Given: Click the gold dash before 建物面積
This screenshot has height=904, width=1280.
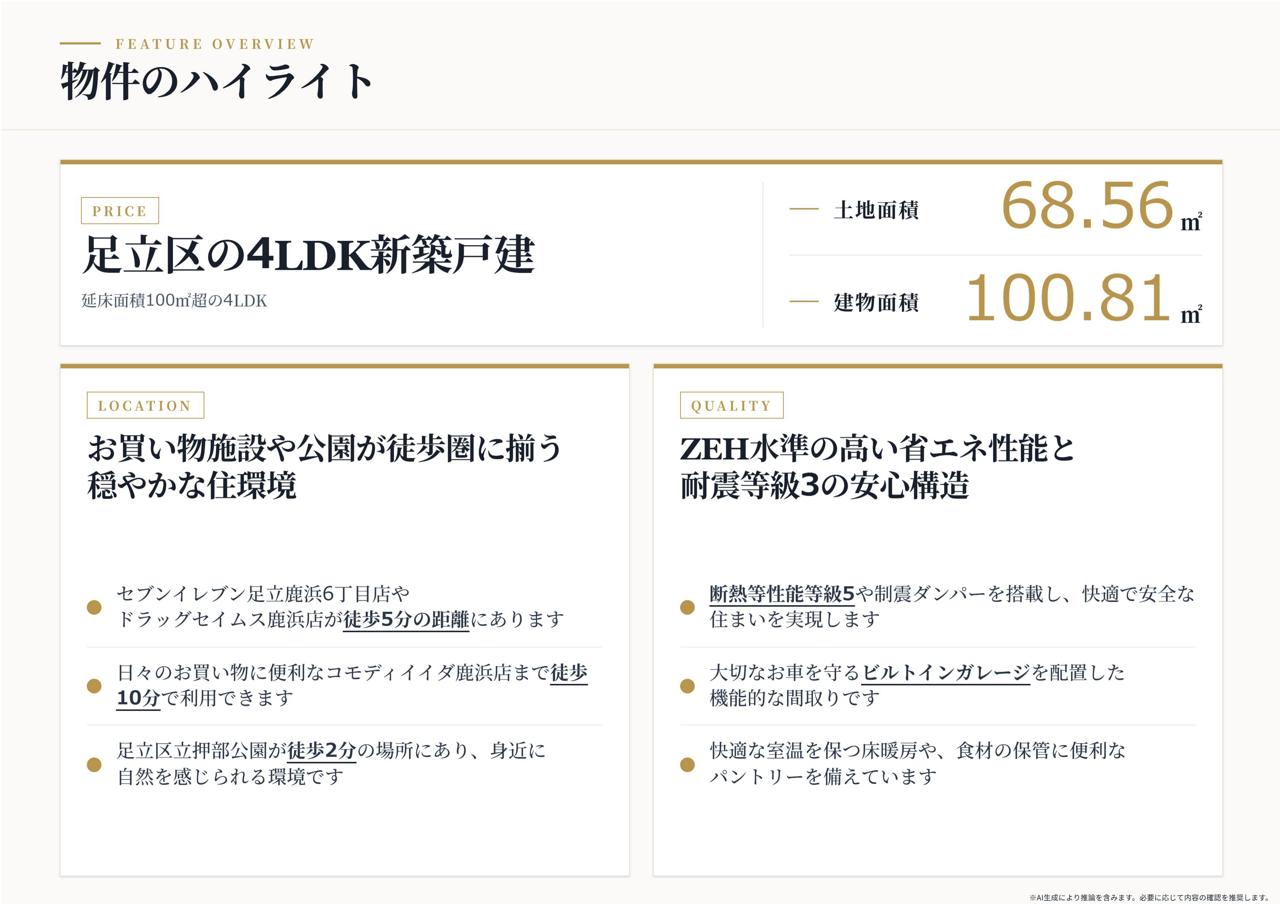Looking at the screenshot, I should (x=804, y=301).
